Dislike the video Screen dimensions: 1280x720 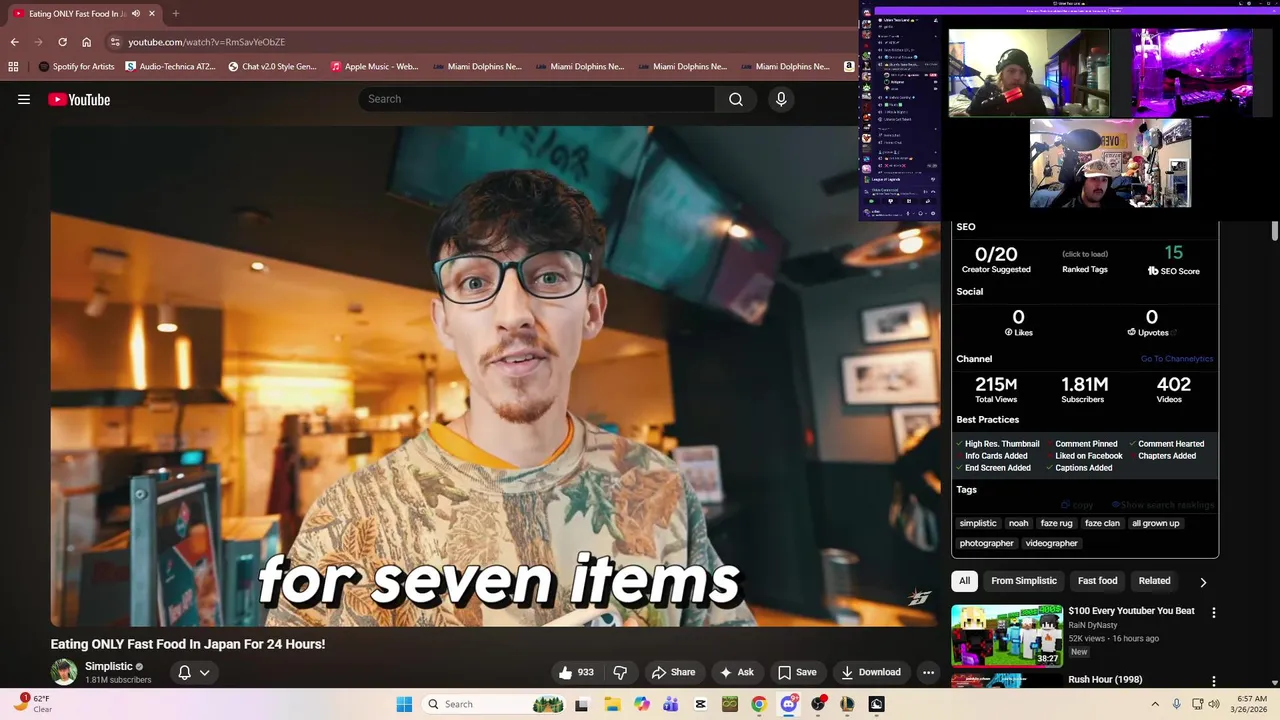click(620, 672)
